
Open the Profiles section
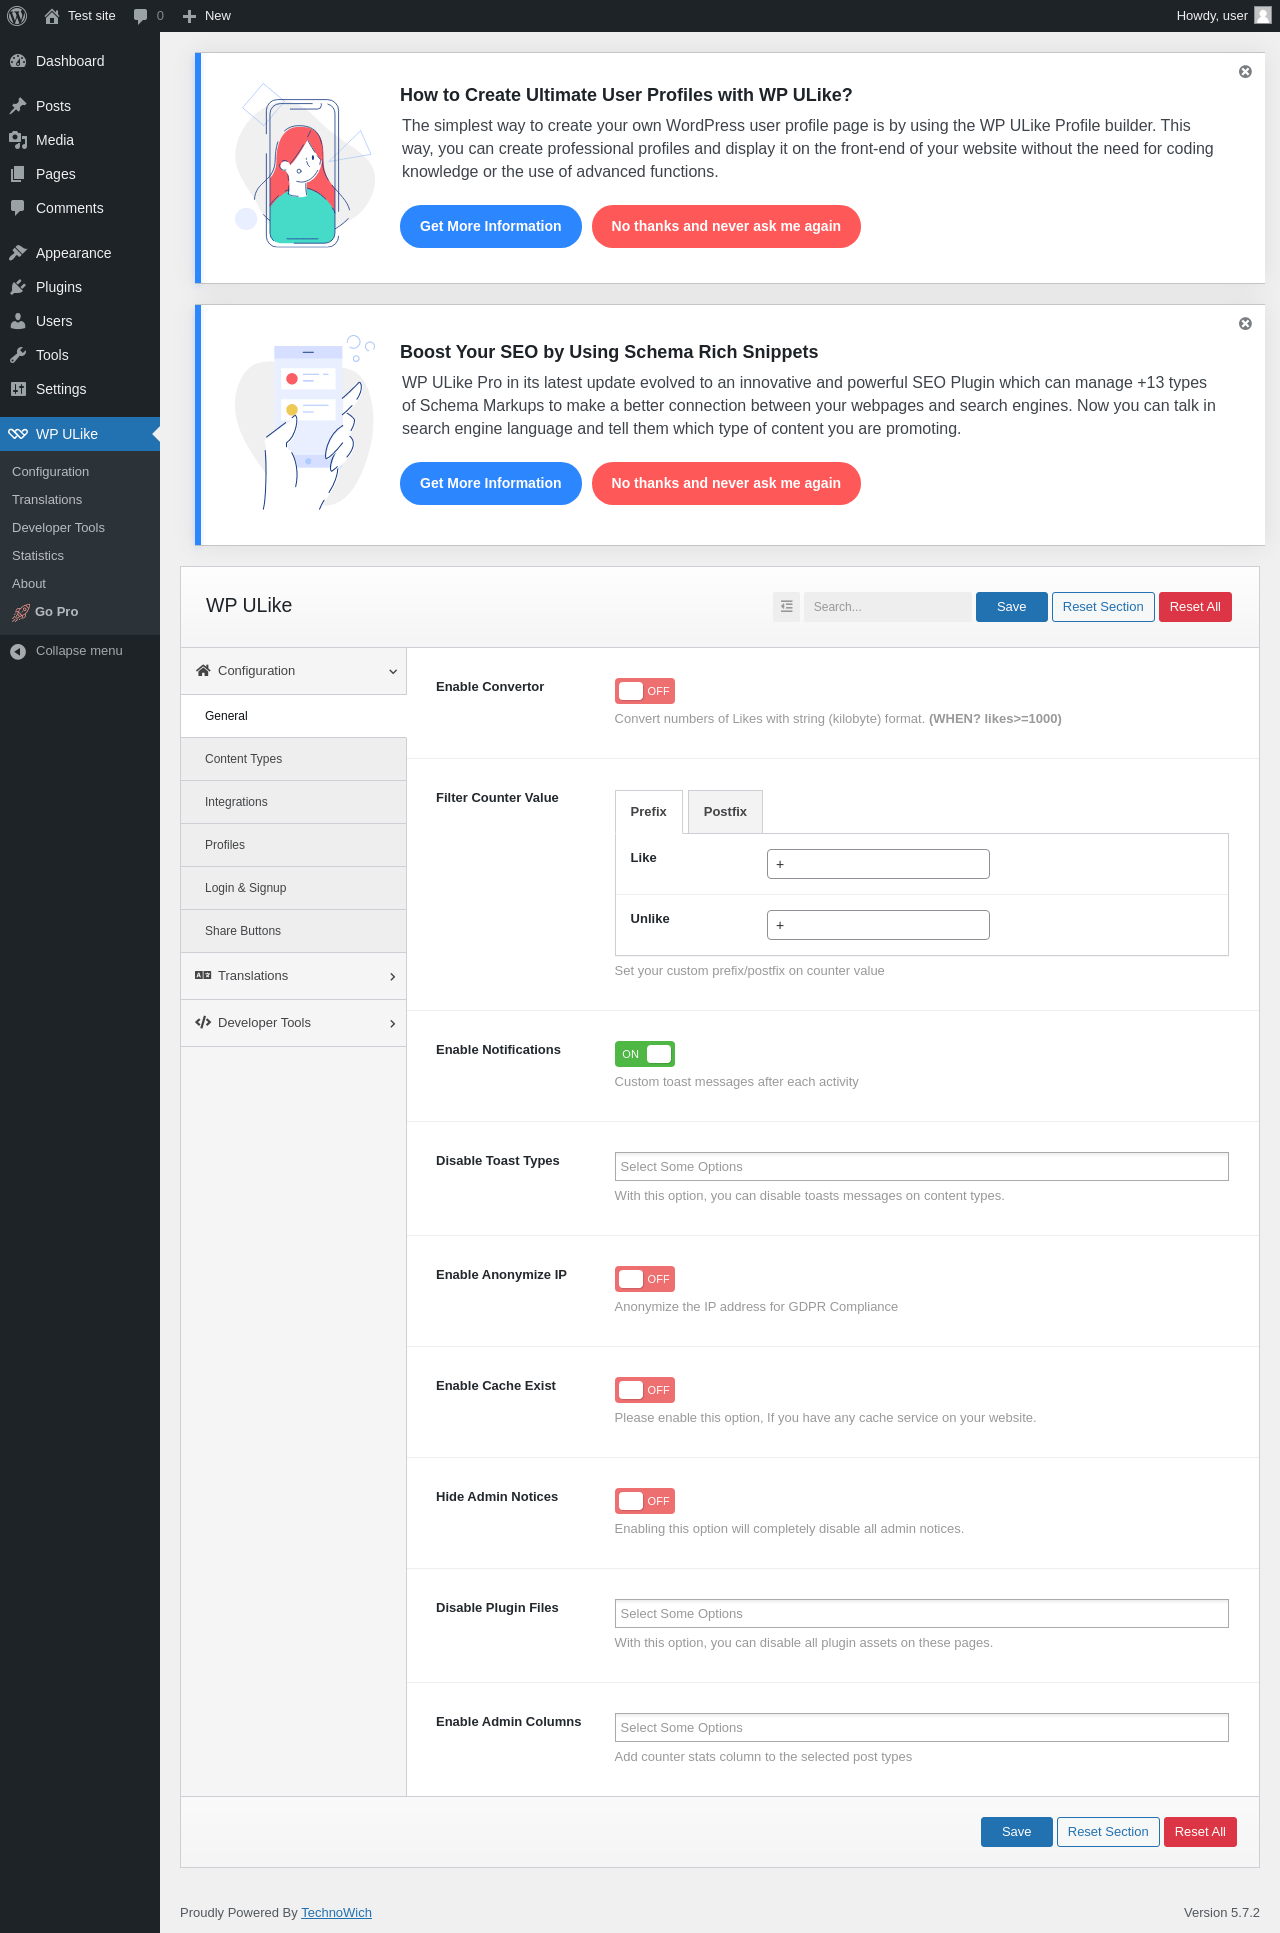(x=294, y=845)
